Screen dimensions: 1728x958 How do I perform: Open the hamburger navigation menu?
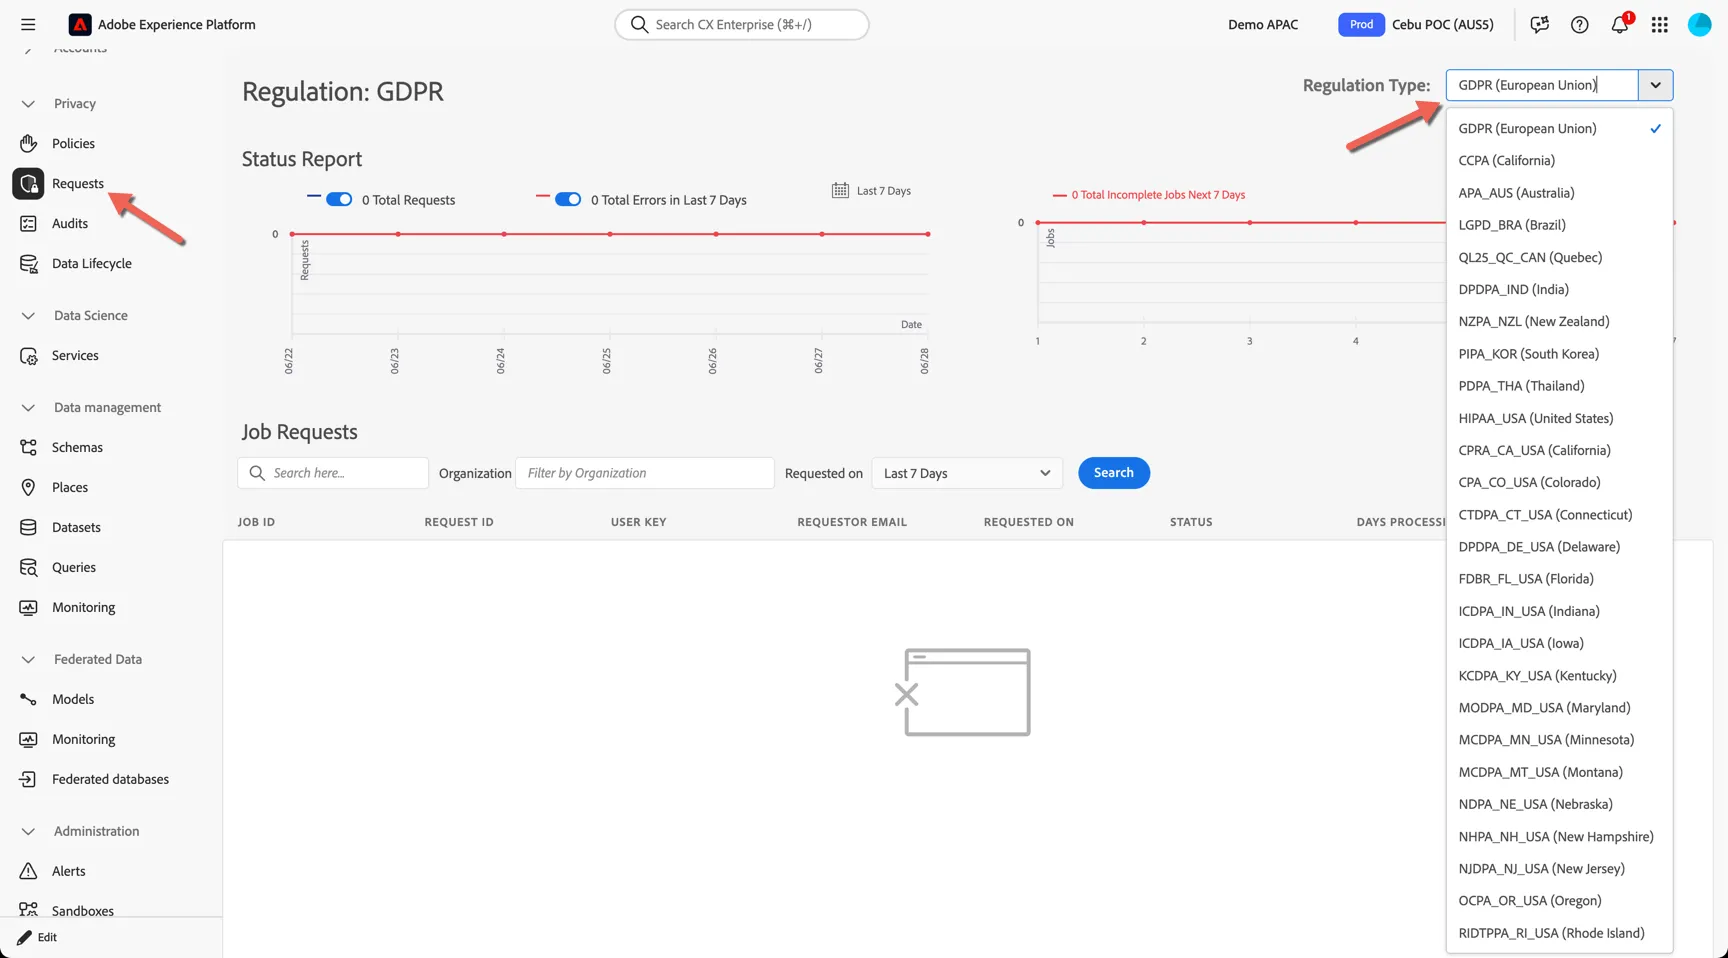pyautogui.click(x=28, y=24)
